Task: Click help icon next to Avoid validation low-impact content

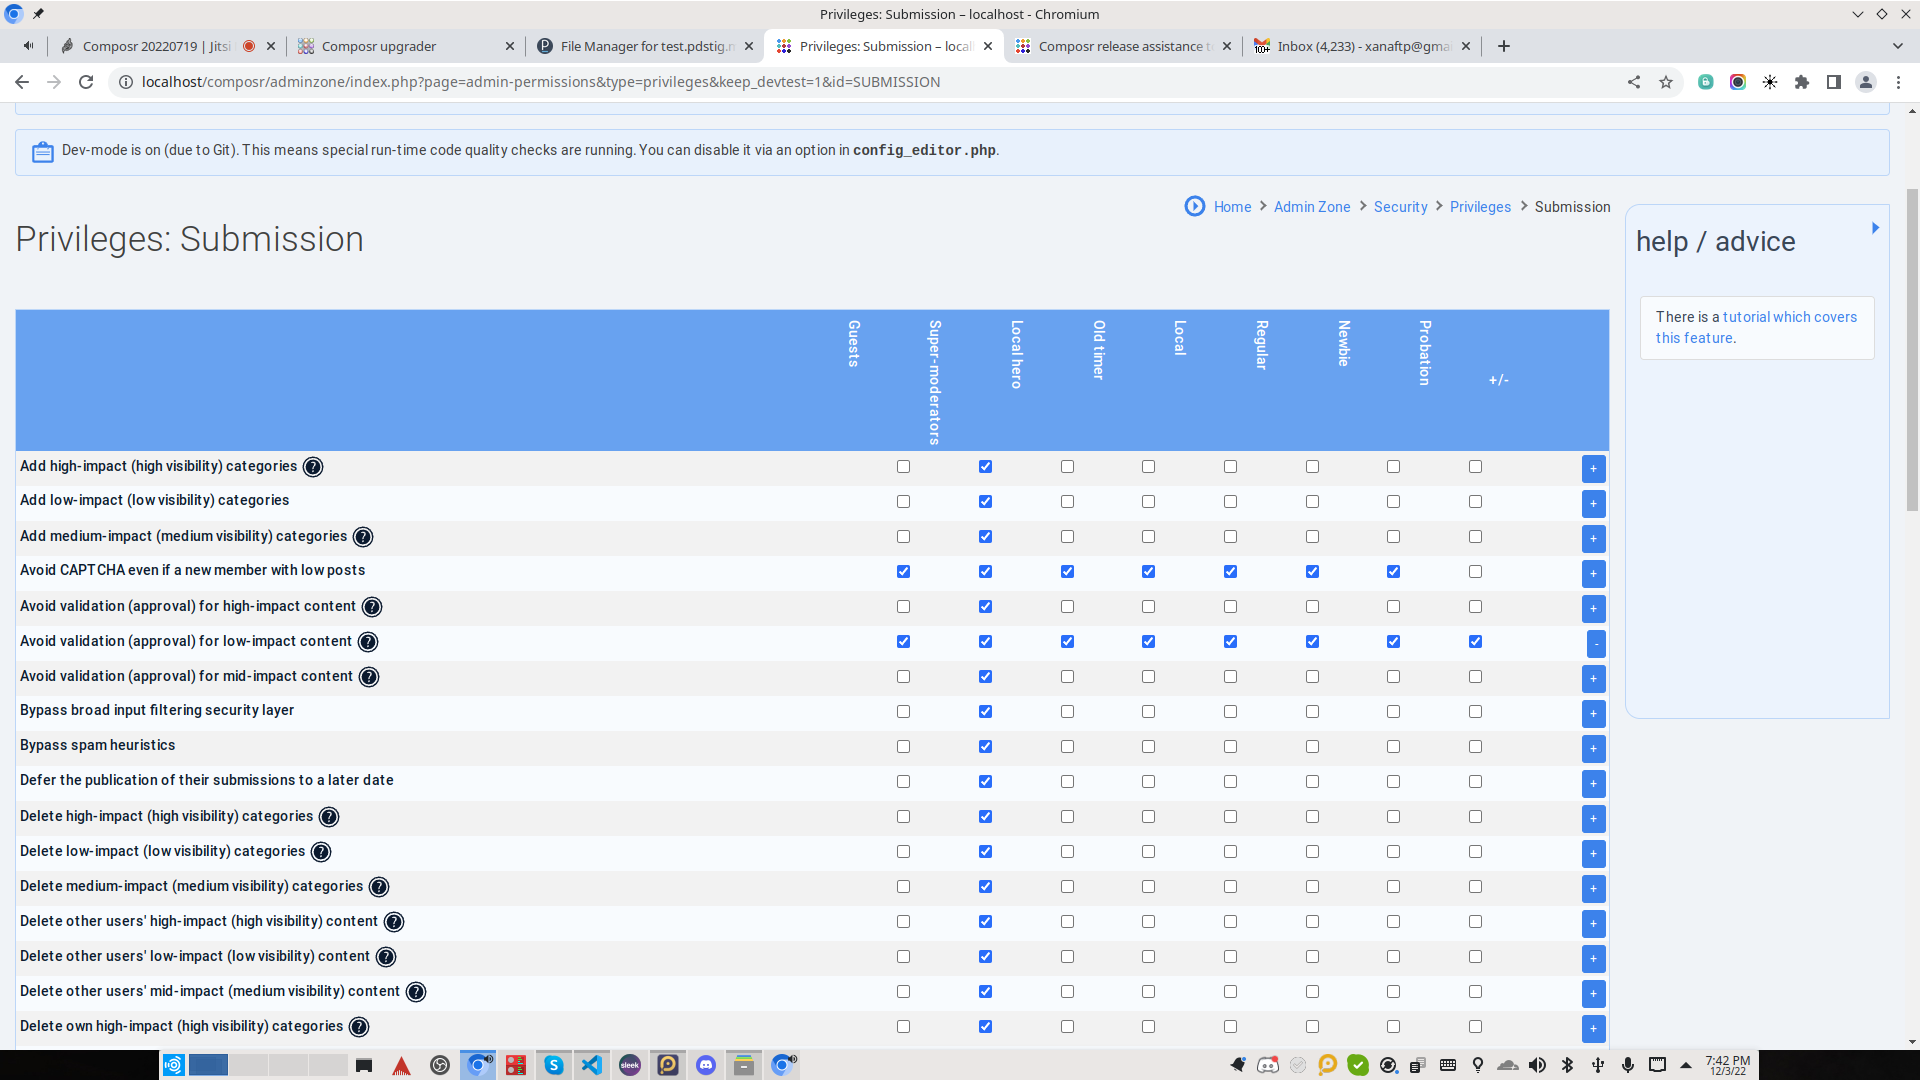Action: [368, 642]
